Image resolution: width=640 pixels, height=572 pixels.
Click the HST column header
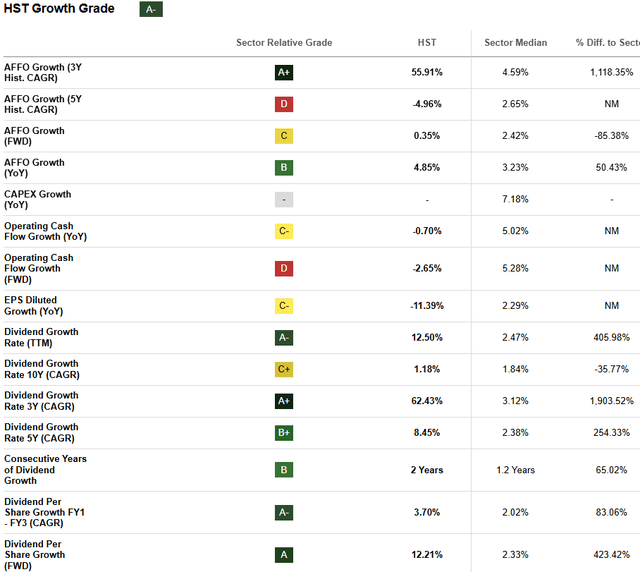pos(427,42)
